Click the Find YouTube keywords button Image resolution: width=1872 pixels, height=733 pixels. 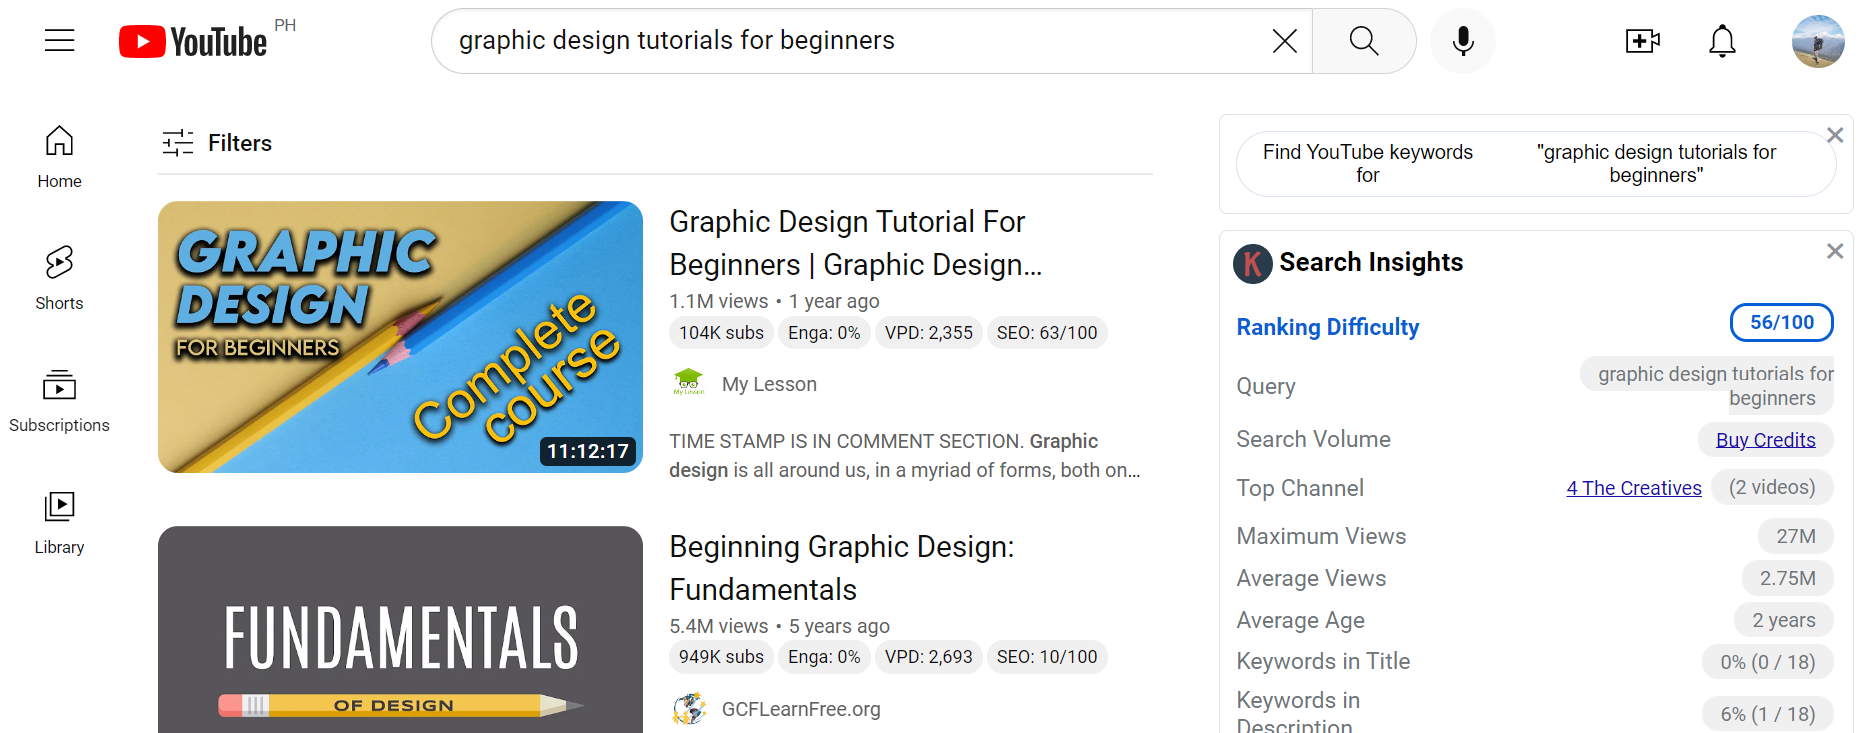[x=1536, y=164]
